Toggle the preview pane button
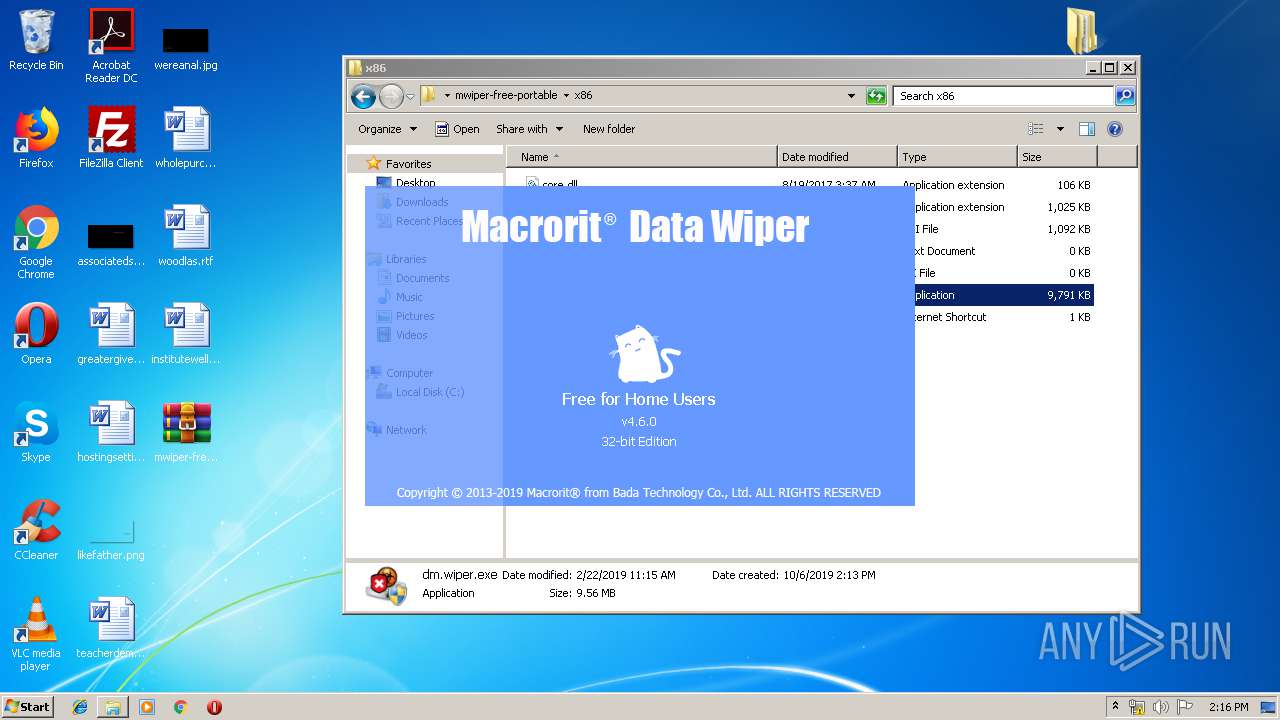Image resolution: width=1280 pixels, height=720 pixels. coord(1087,129)
